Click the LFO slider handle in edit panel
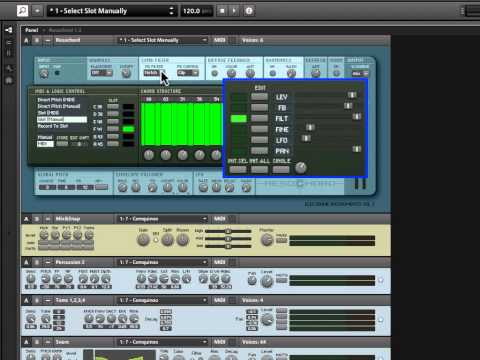 click(306, 138)
